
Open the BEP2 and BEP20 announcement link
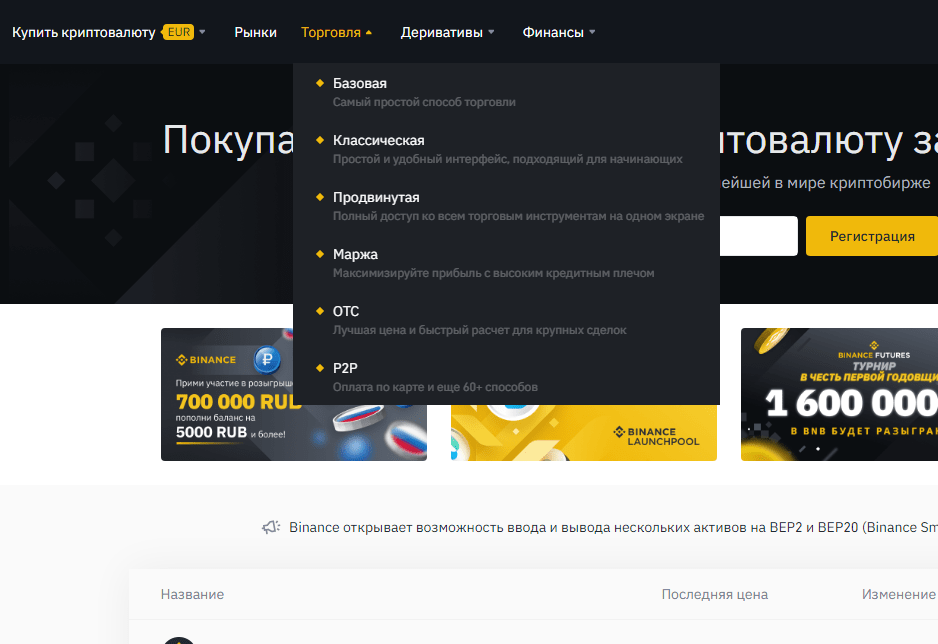[613, 527]
